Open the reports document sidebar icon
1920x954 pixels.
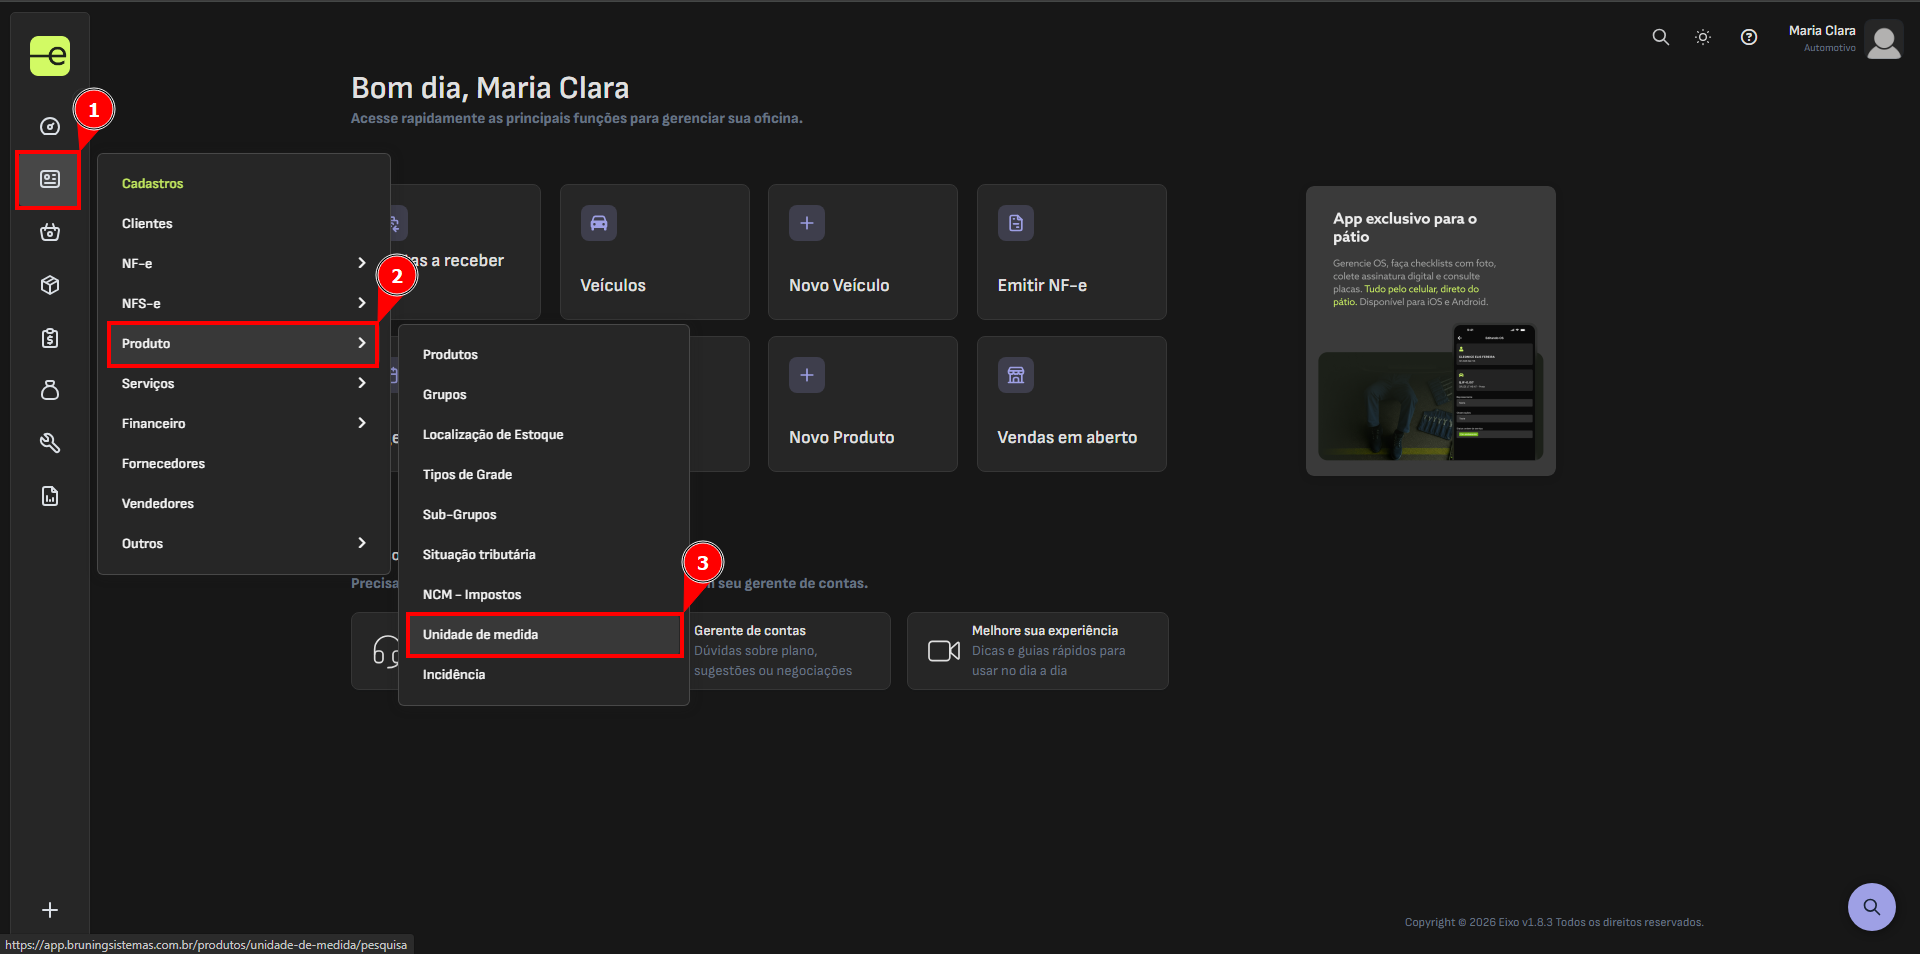(x=50, y=496)
